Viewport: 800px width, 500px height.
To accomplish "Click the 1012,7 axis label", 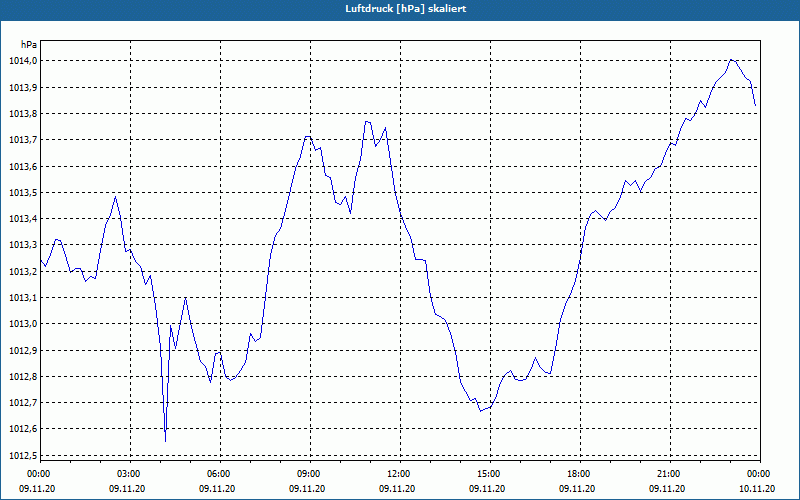I will [x=23, y=403].
